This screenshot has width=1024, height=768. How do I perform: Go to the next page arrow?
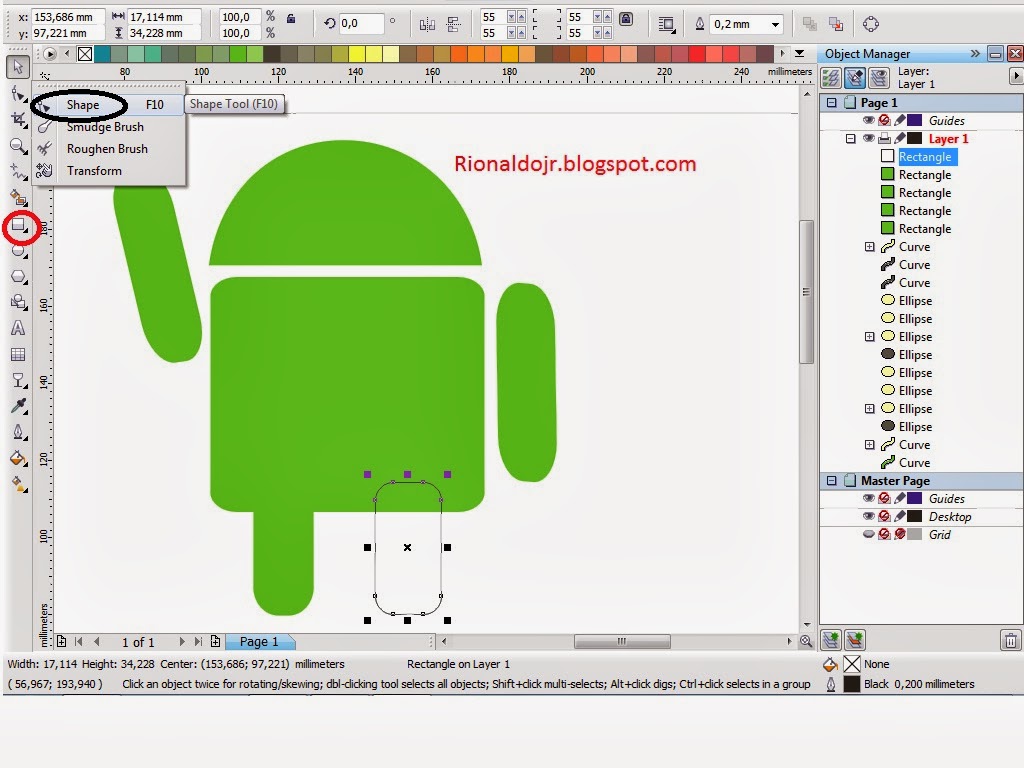click(182, 642)
